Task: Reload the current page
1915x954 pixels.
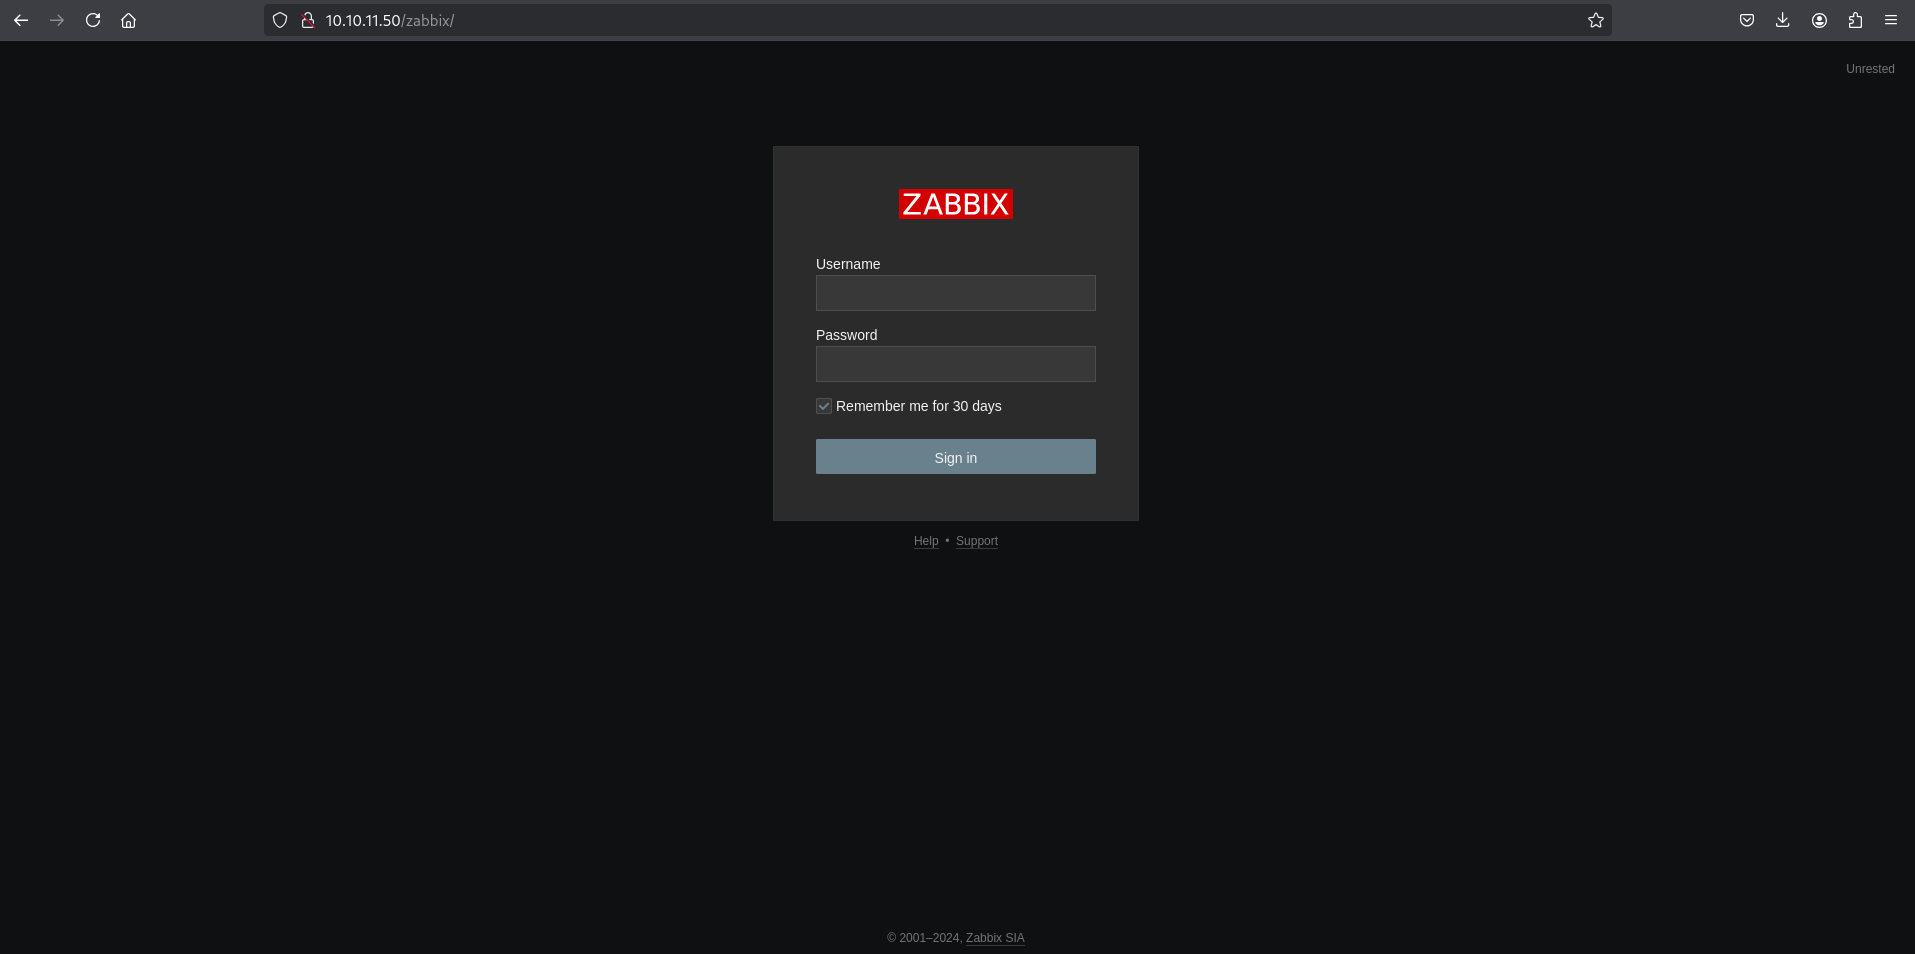Action: (93, 20)
